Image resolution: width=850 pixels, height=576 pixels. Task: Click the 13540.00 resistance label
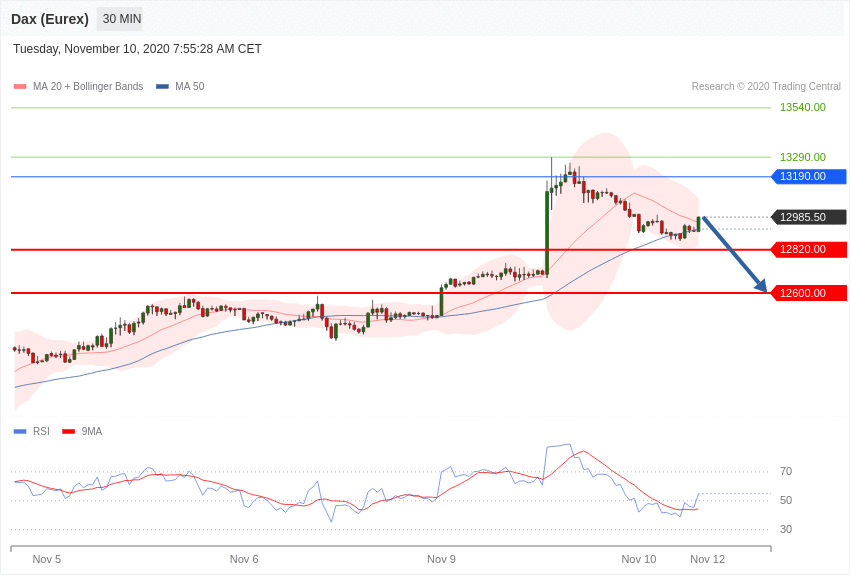click(x=803, y=107)
